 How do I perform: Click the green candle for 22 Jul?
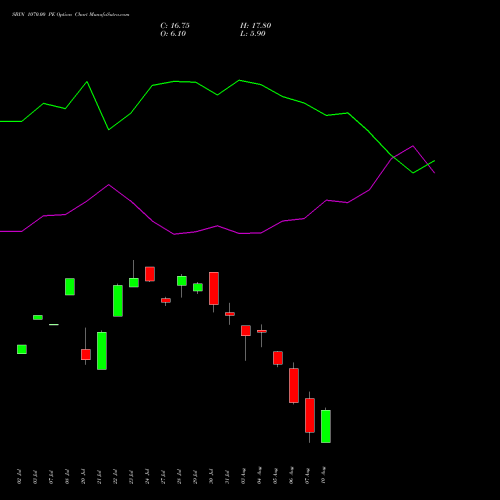(x=118, y=301)
